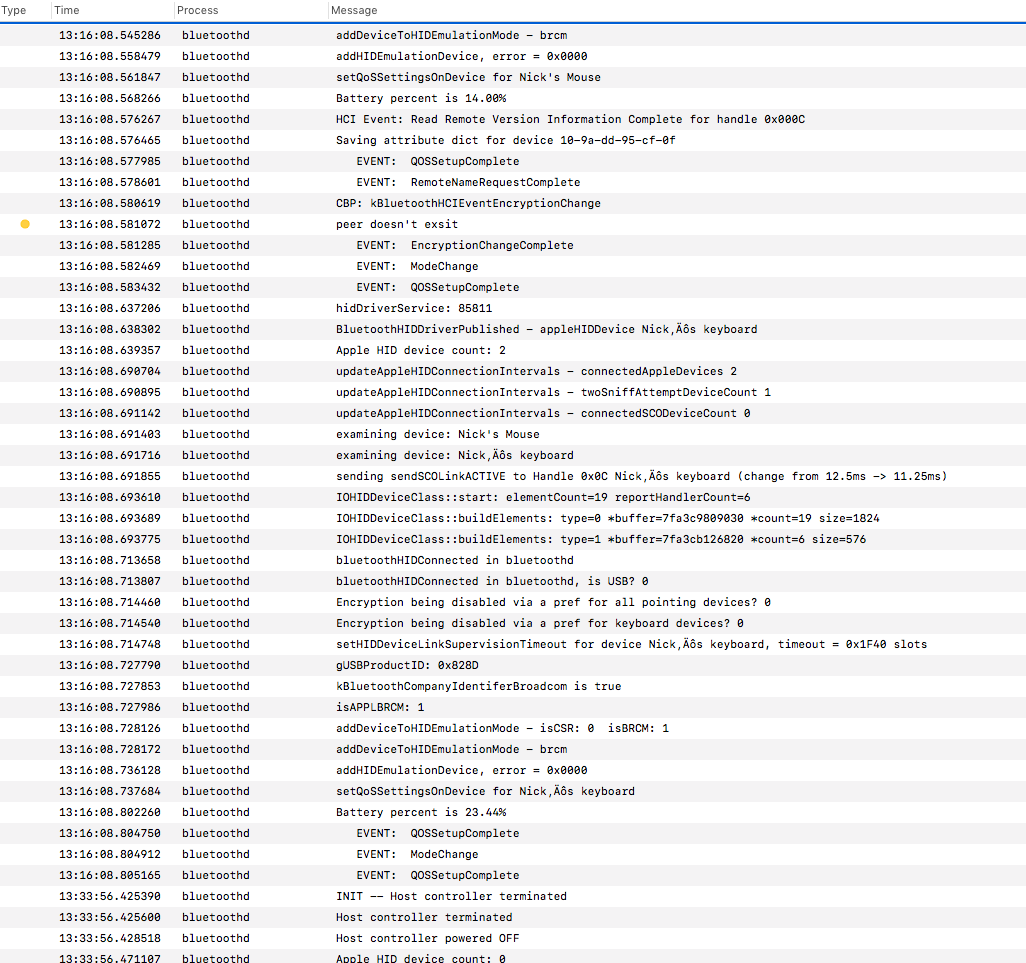Viewport: 1026px width, 963px height.
Task: Select 'IOHIDDeviceClass::start: elementCount=19' message
Action: [x=543, y=497]
